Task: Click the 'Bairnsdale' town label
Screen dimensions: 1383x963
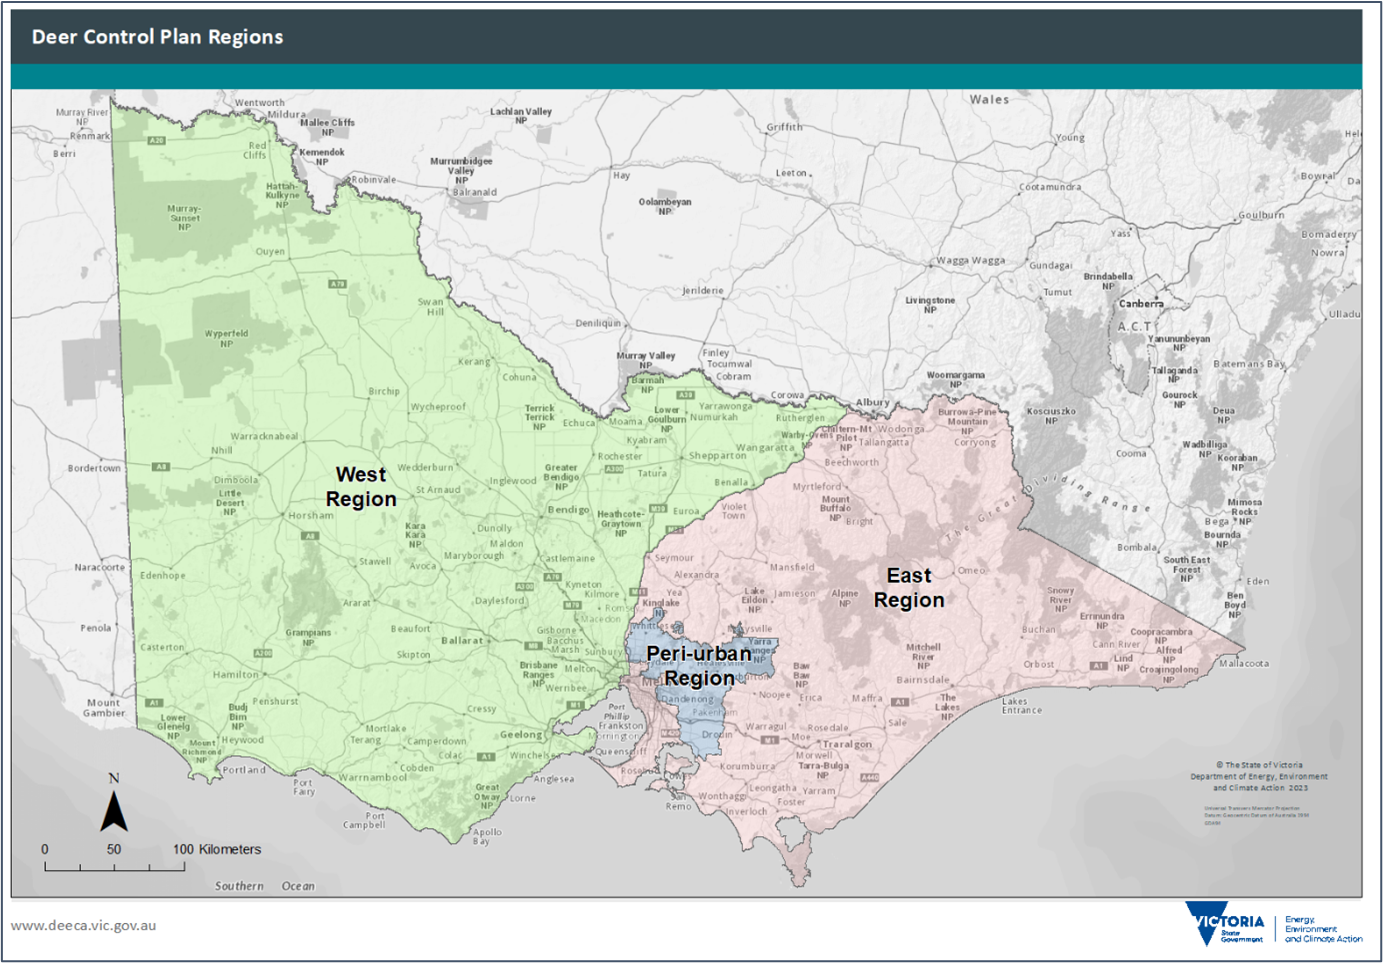Action: click(923, 679)
